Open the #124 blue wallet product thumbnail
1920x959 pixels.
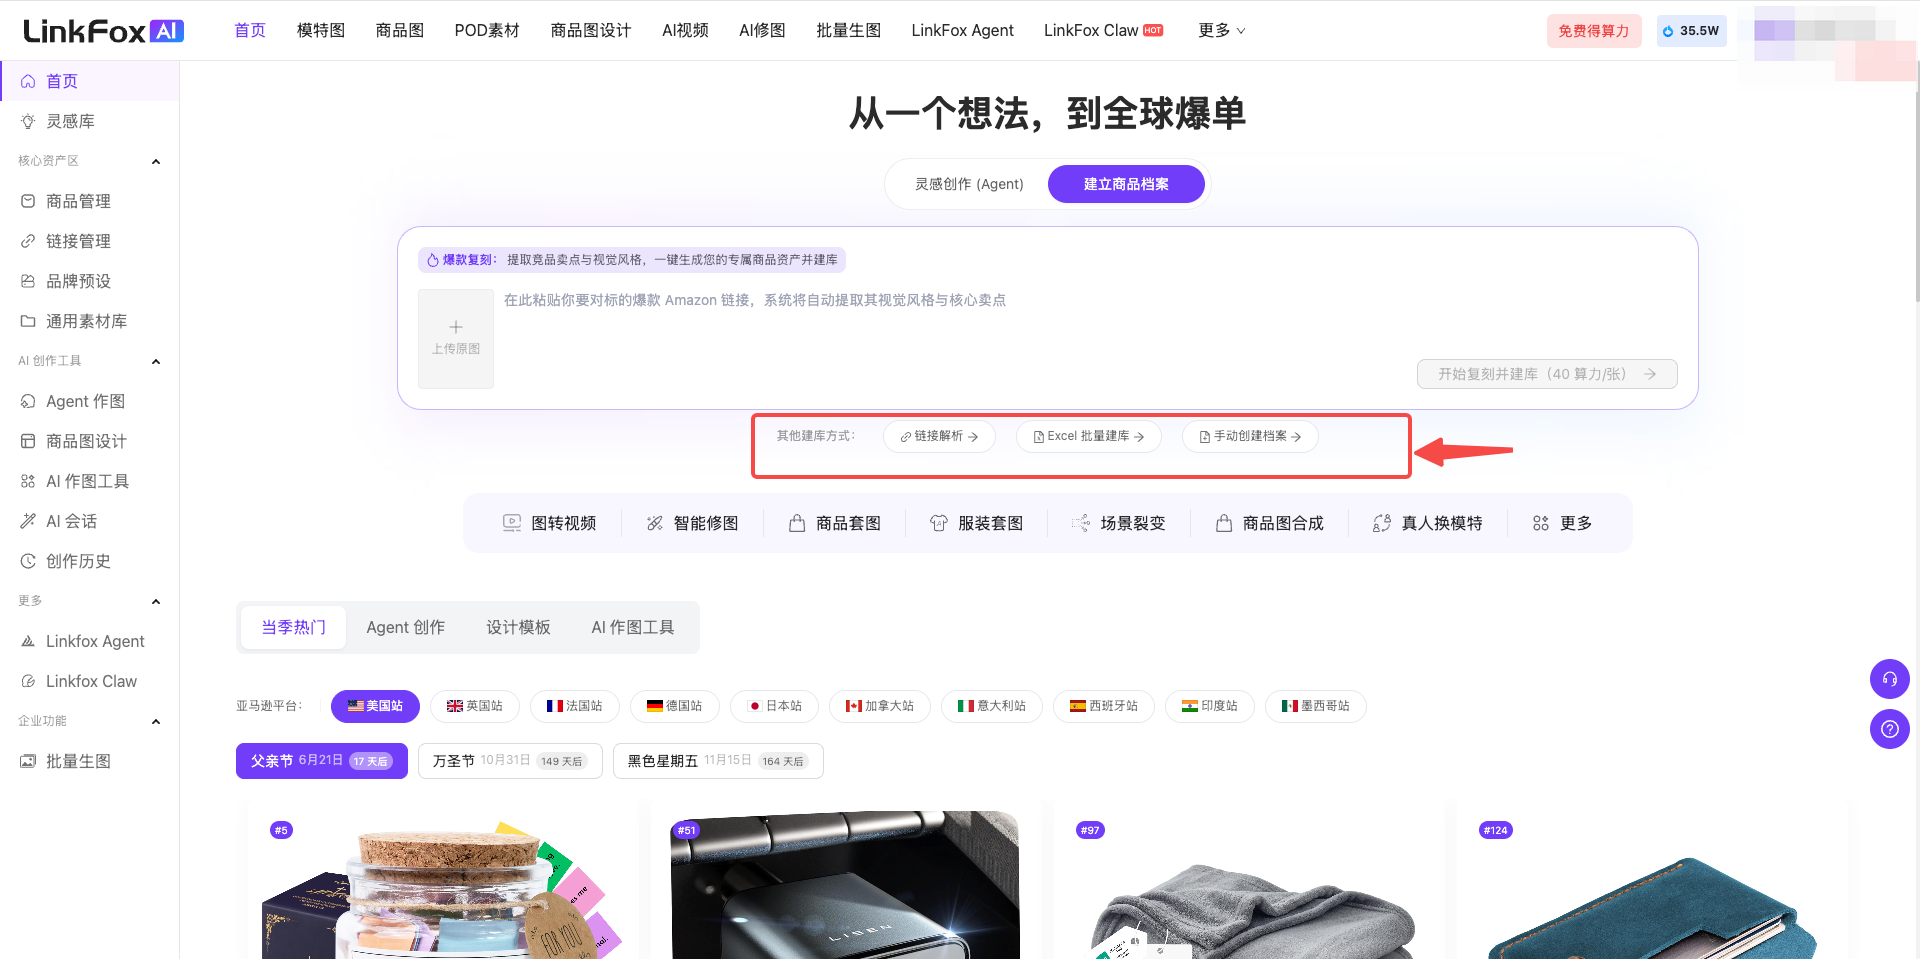(1650, 885)
